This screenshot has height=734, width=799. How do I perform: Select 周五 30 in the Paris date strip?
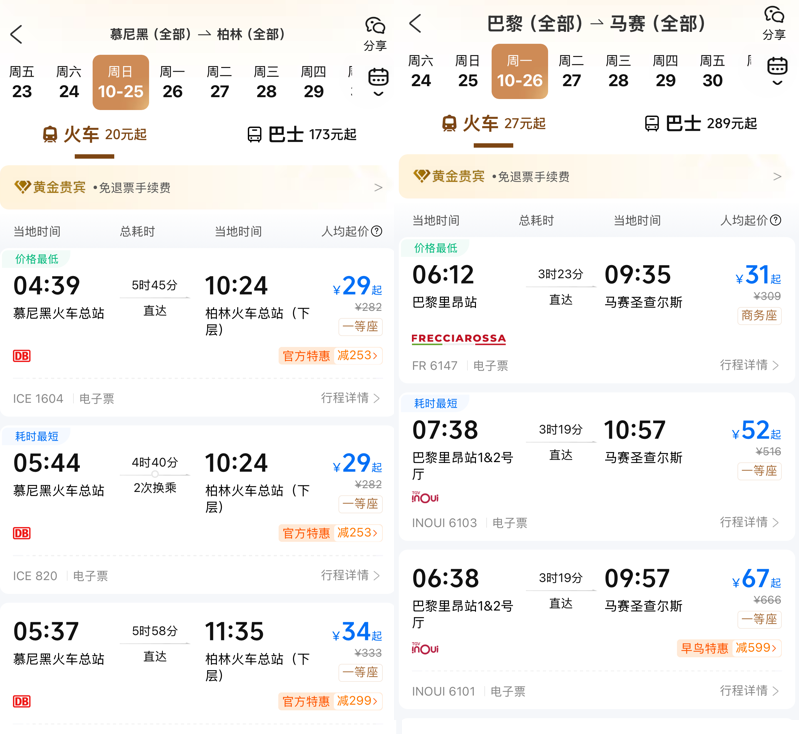[x=712, y=71]
